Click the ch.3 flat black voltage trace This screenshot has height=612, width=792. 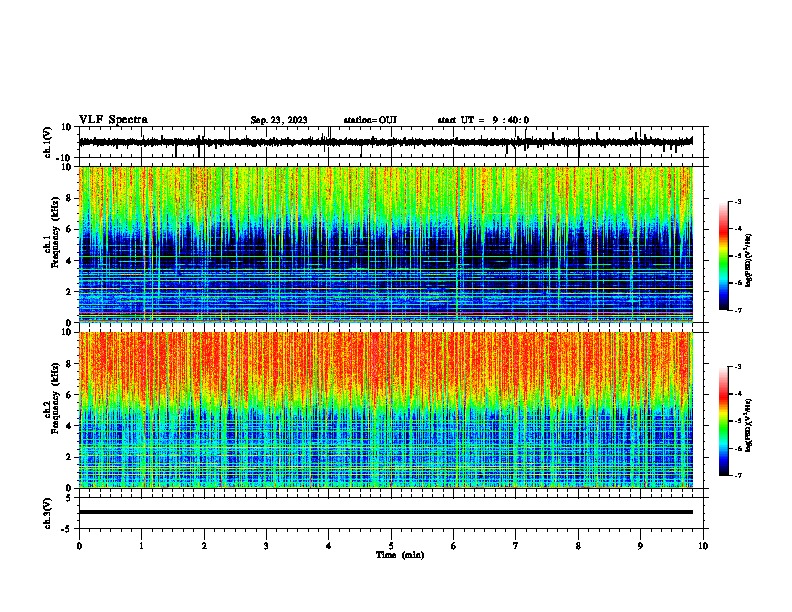click(386, 512)
